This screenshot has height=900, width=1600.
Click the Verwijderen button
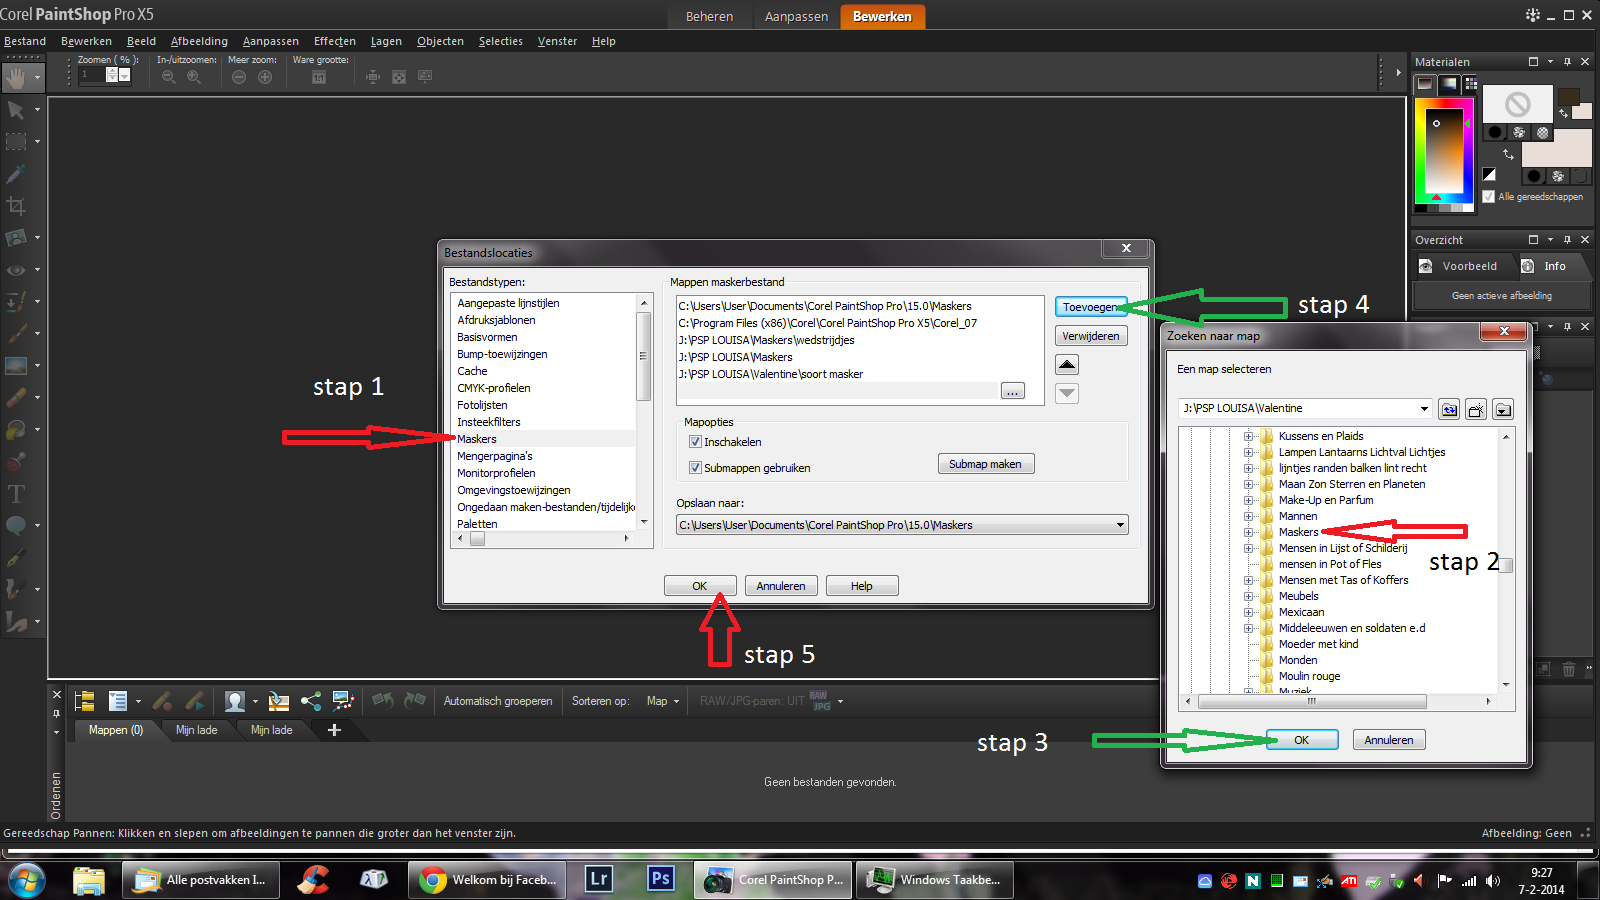point(1091,336)
